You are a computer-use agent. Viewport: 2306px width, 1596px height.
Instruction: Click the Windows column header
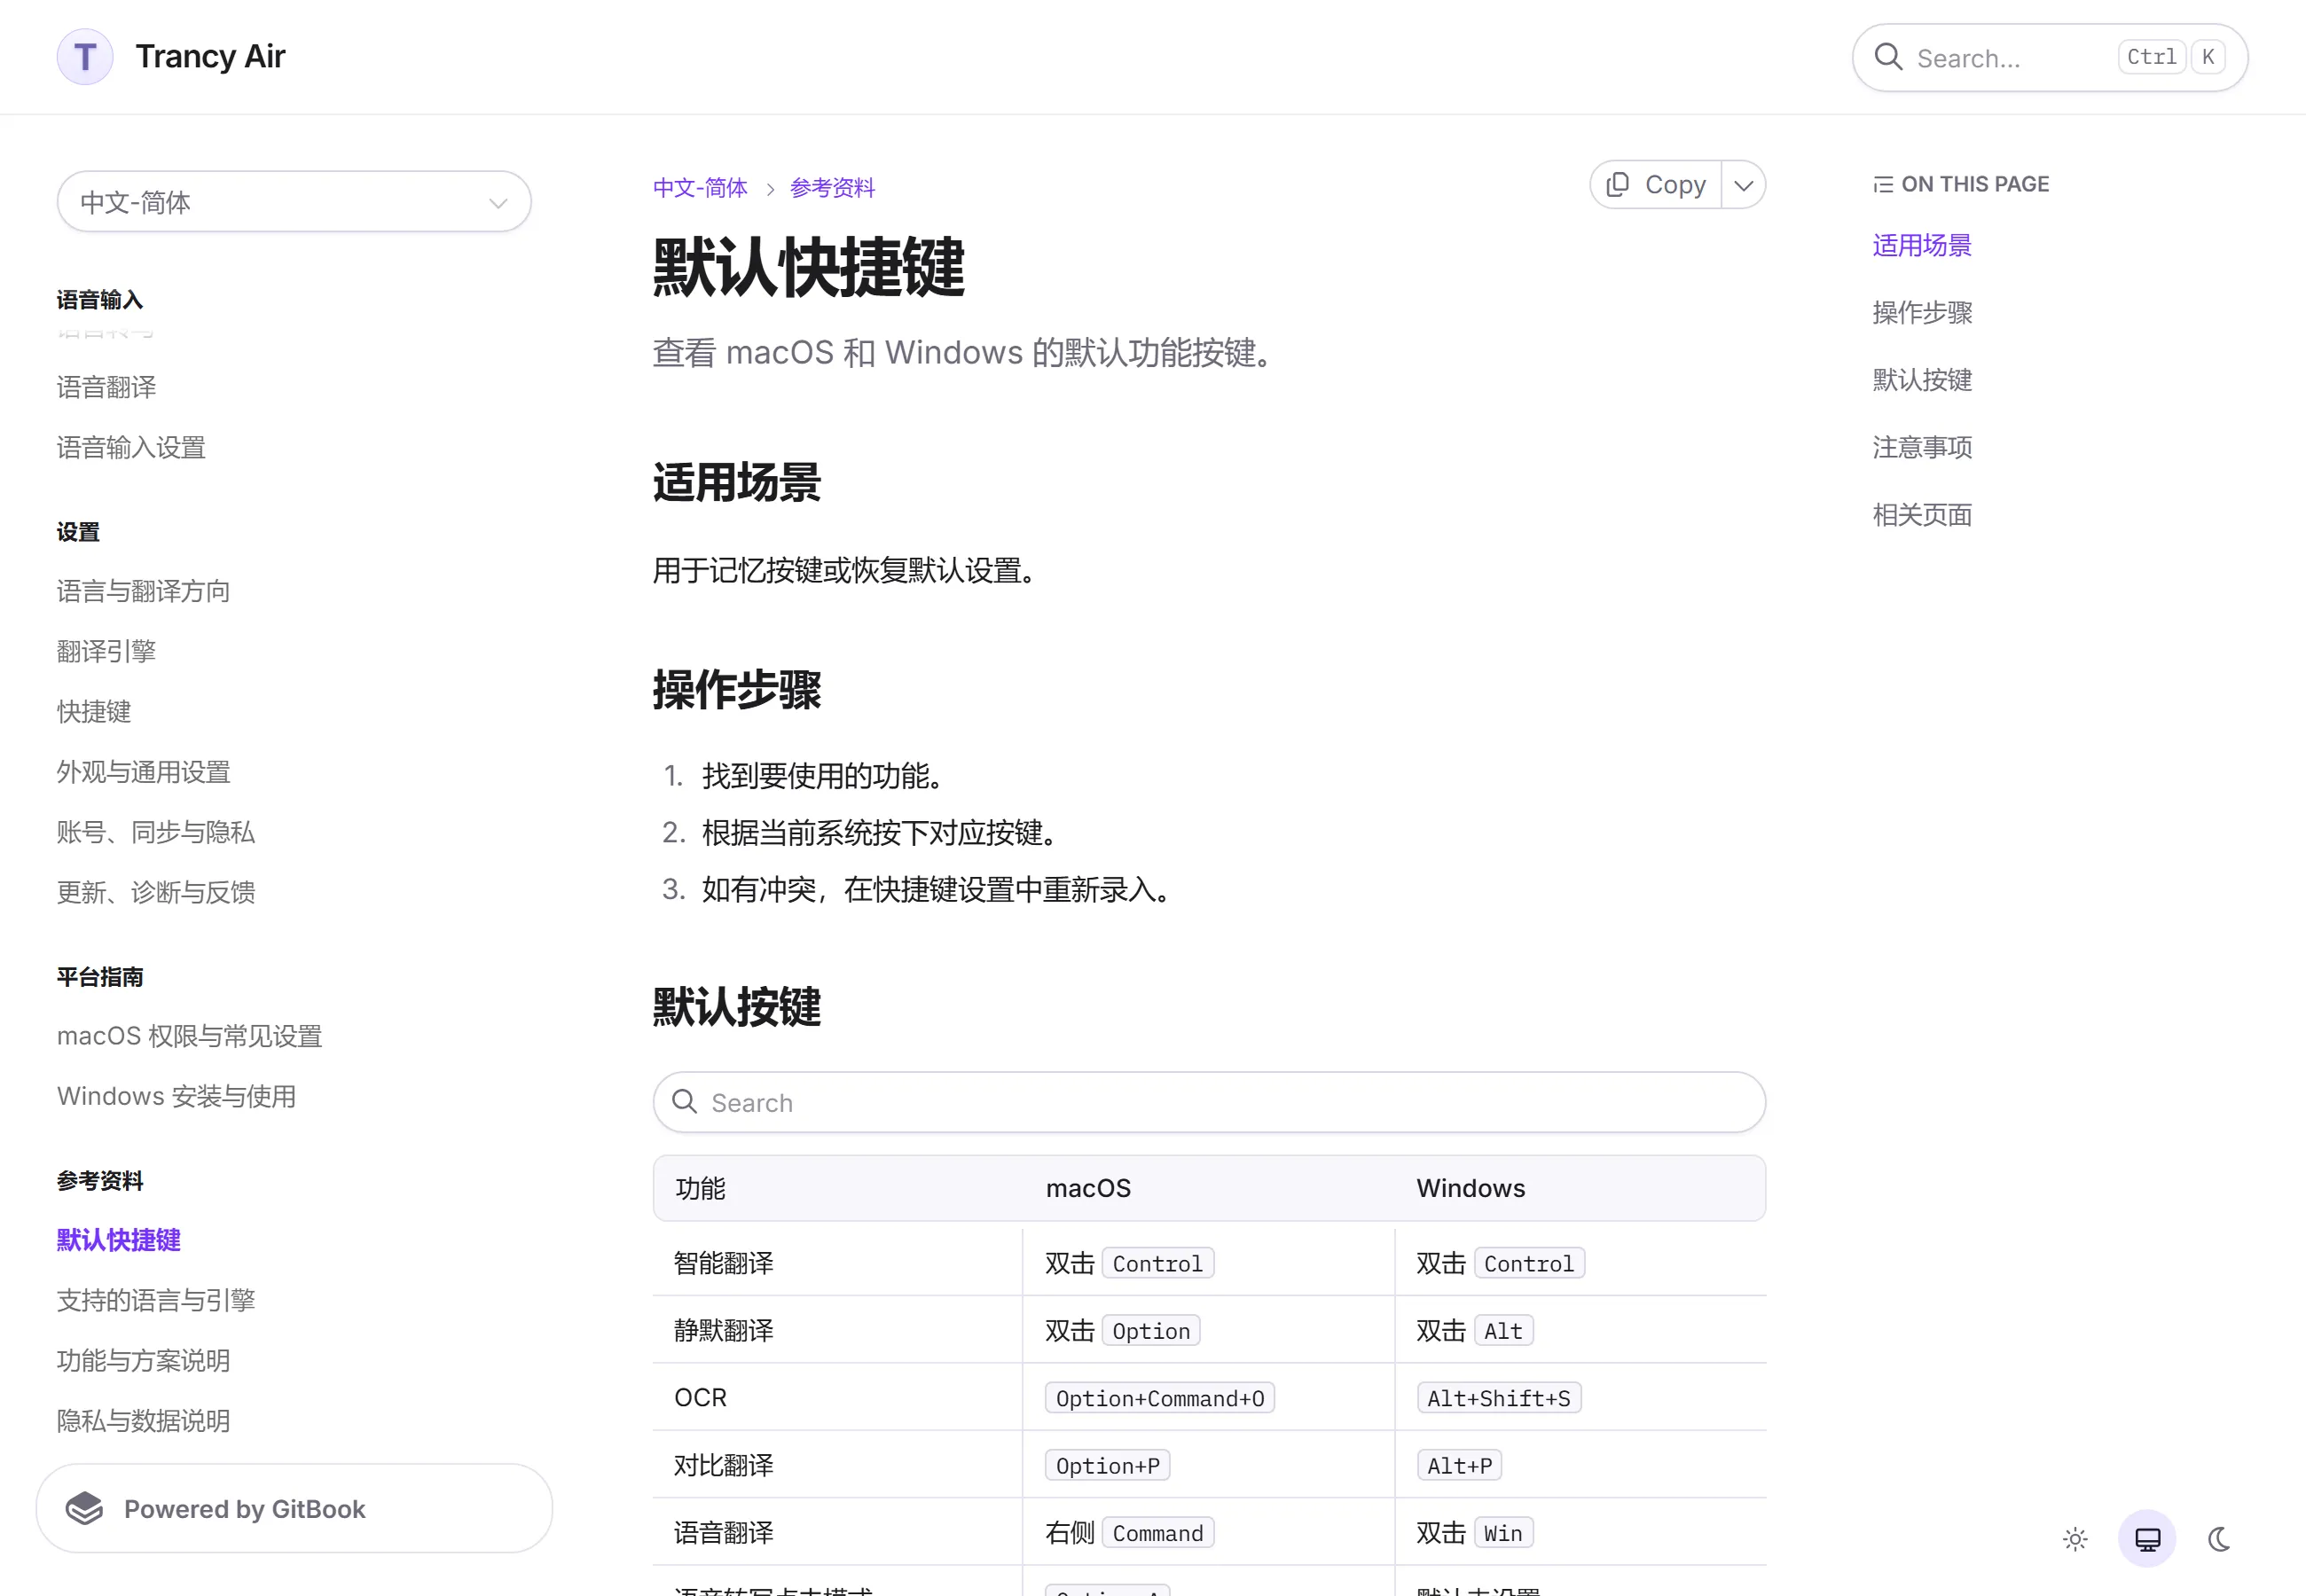1470,1188
